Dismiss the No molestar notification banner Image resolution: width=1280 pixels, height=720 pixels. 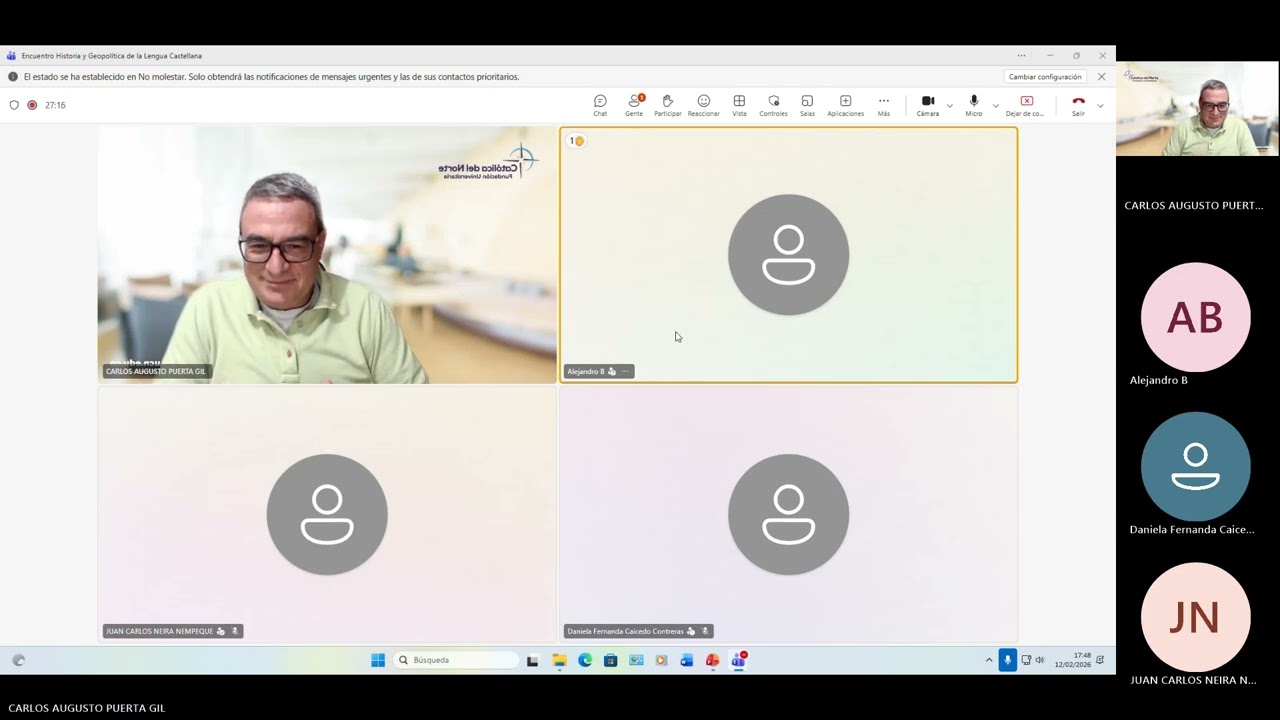[1102, 77]
